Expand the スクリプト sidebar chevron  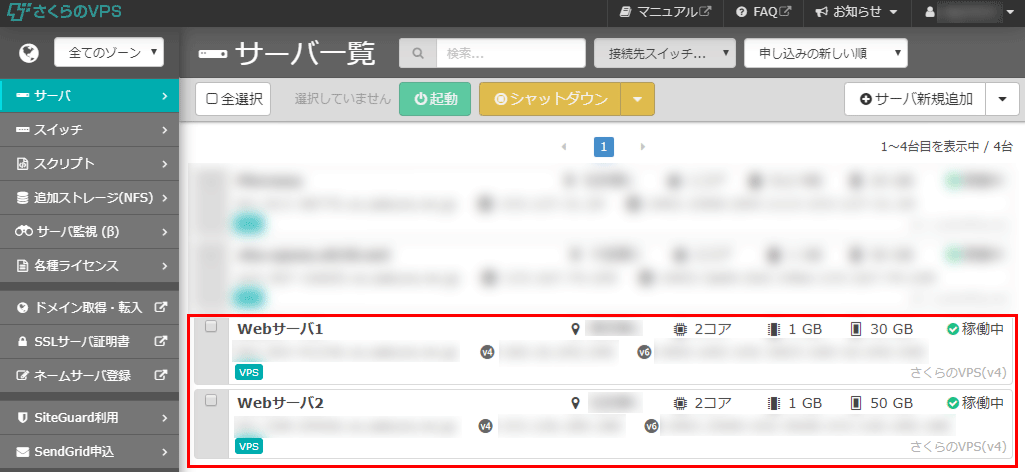click(x=165, y=164)
